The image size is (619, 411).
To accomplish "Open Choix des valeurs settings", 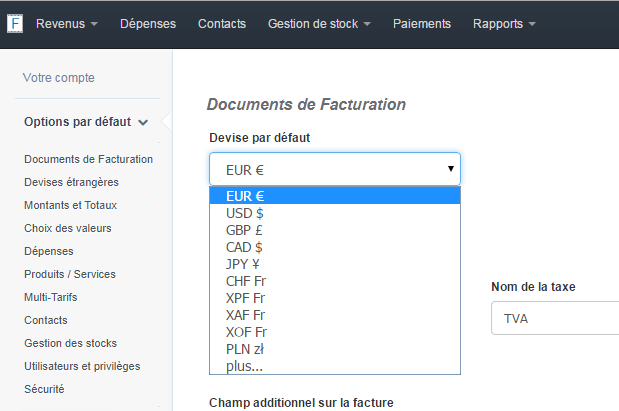I will 68,228.
